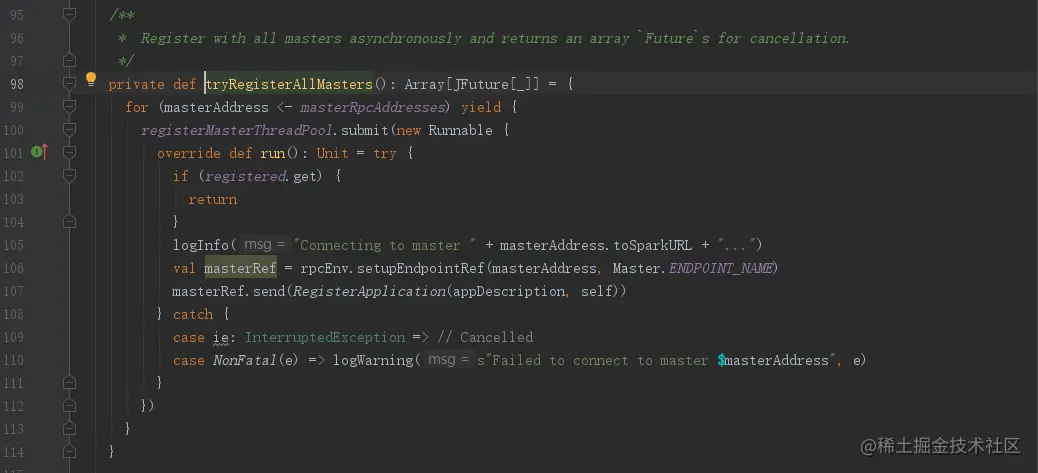Click RegisterApplication on line 107

click(369, 291)
